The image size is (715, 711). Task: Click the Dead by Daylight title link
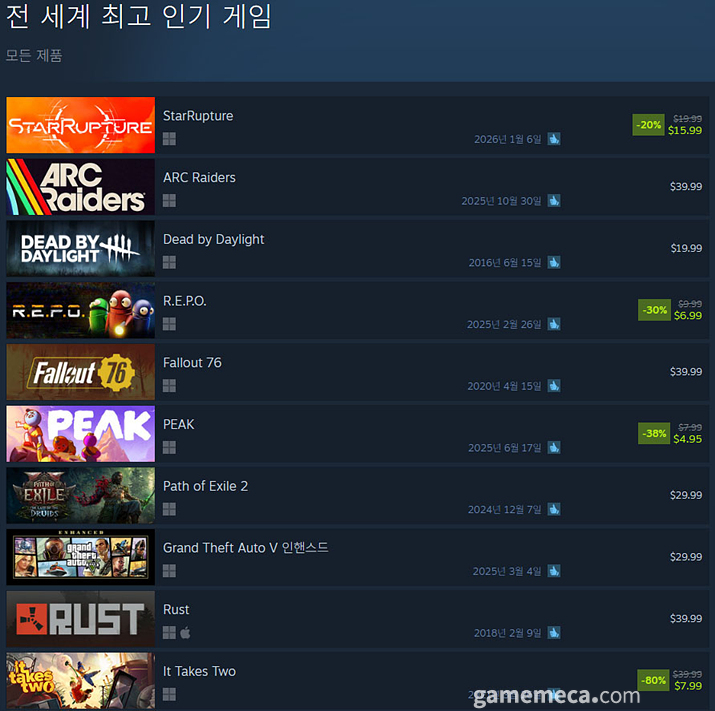[x=213, y=239]
